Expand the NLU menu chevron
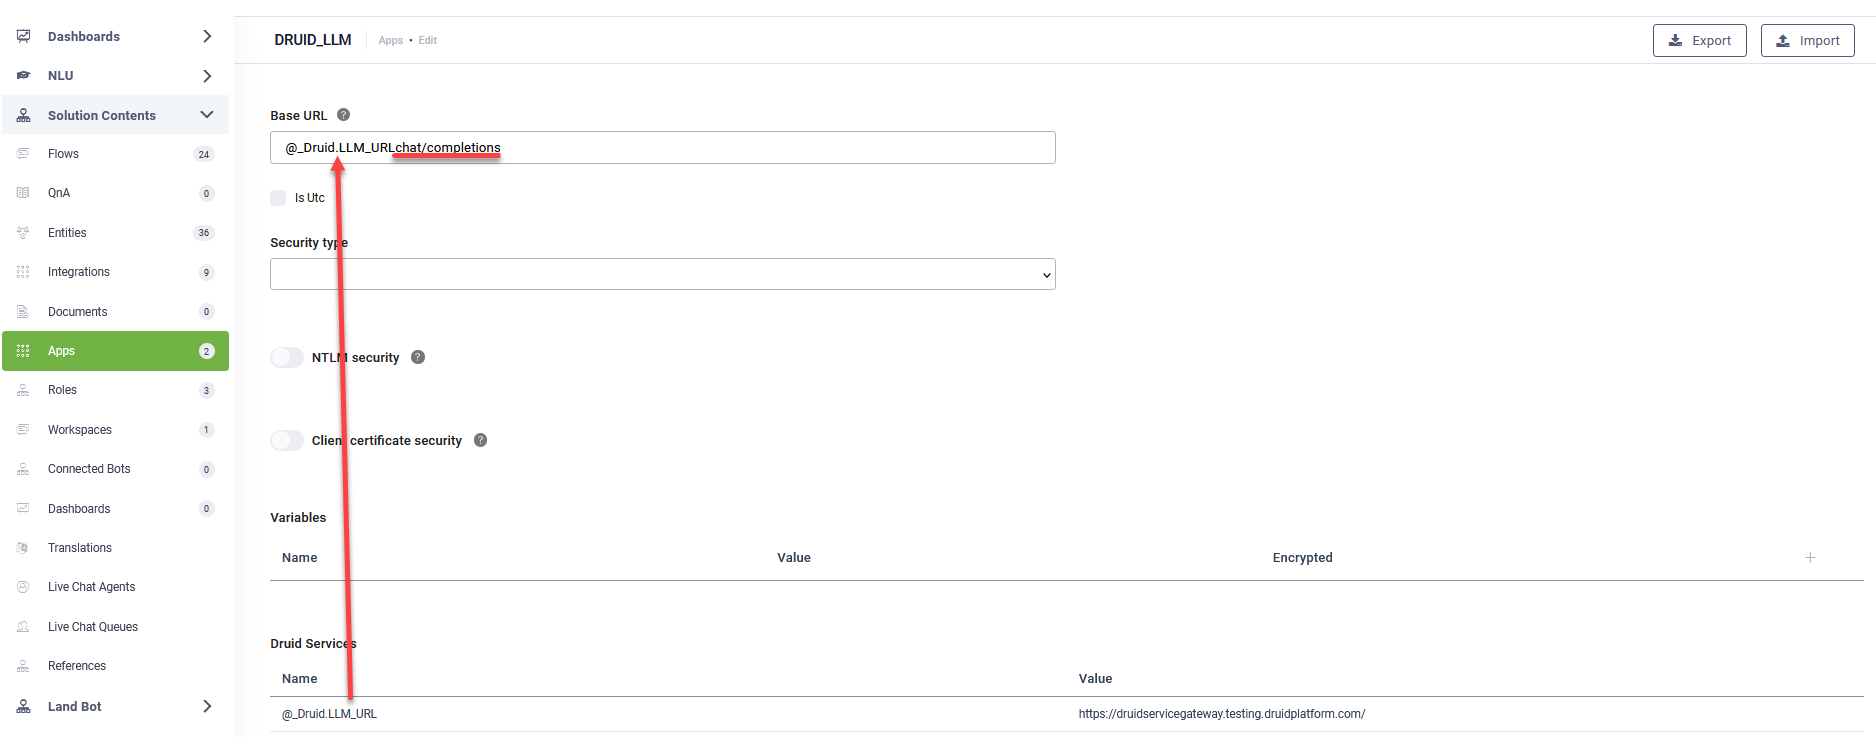The image size is (1876, 737). [x=207, y=76]
